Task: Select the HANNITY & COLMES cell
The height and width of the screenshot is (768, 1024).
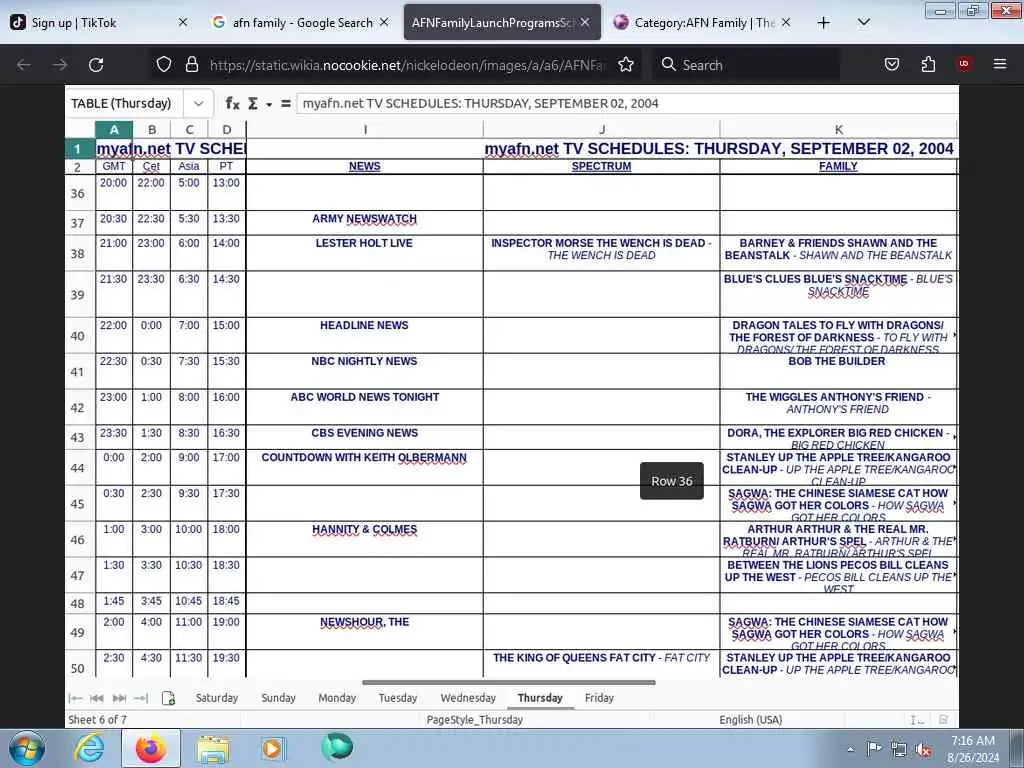Action: [364, 539]
